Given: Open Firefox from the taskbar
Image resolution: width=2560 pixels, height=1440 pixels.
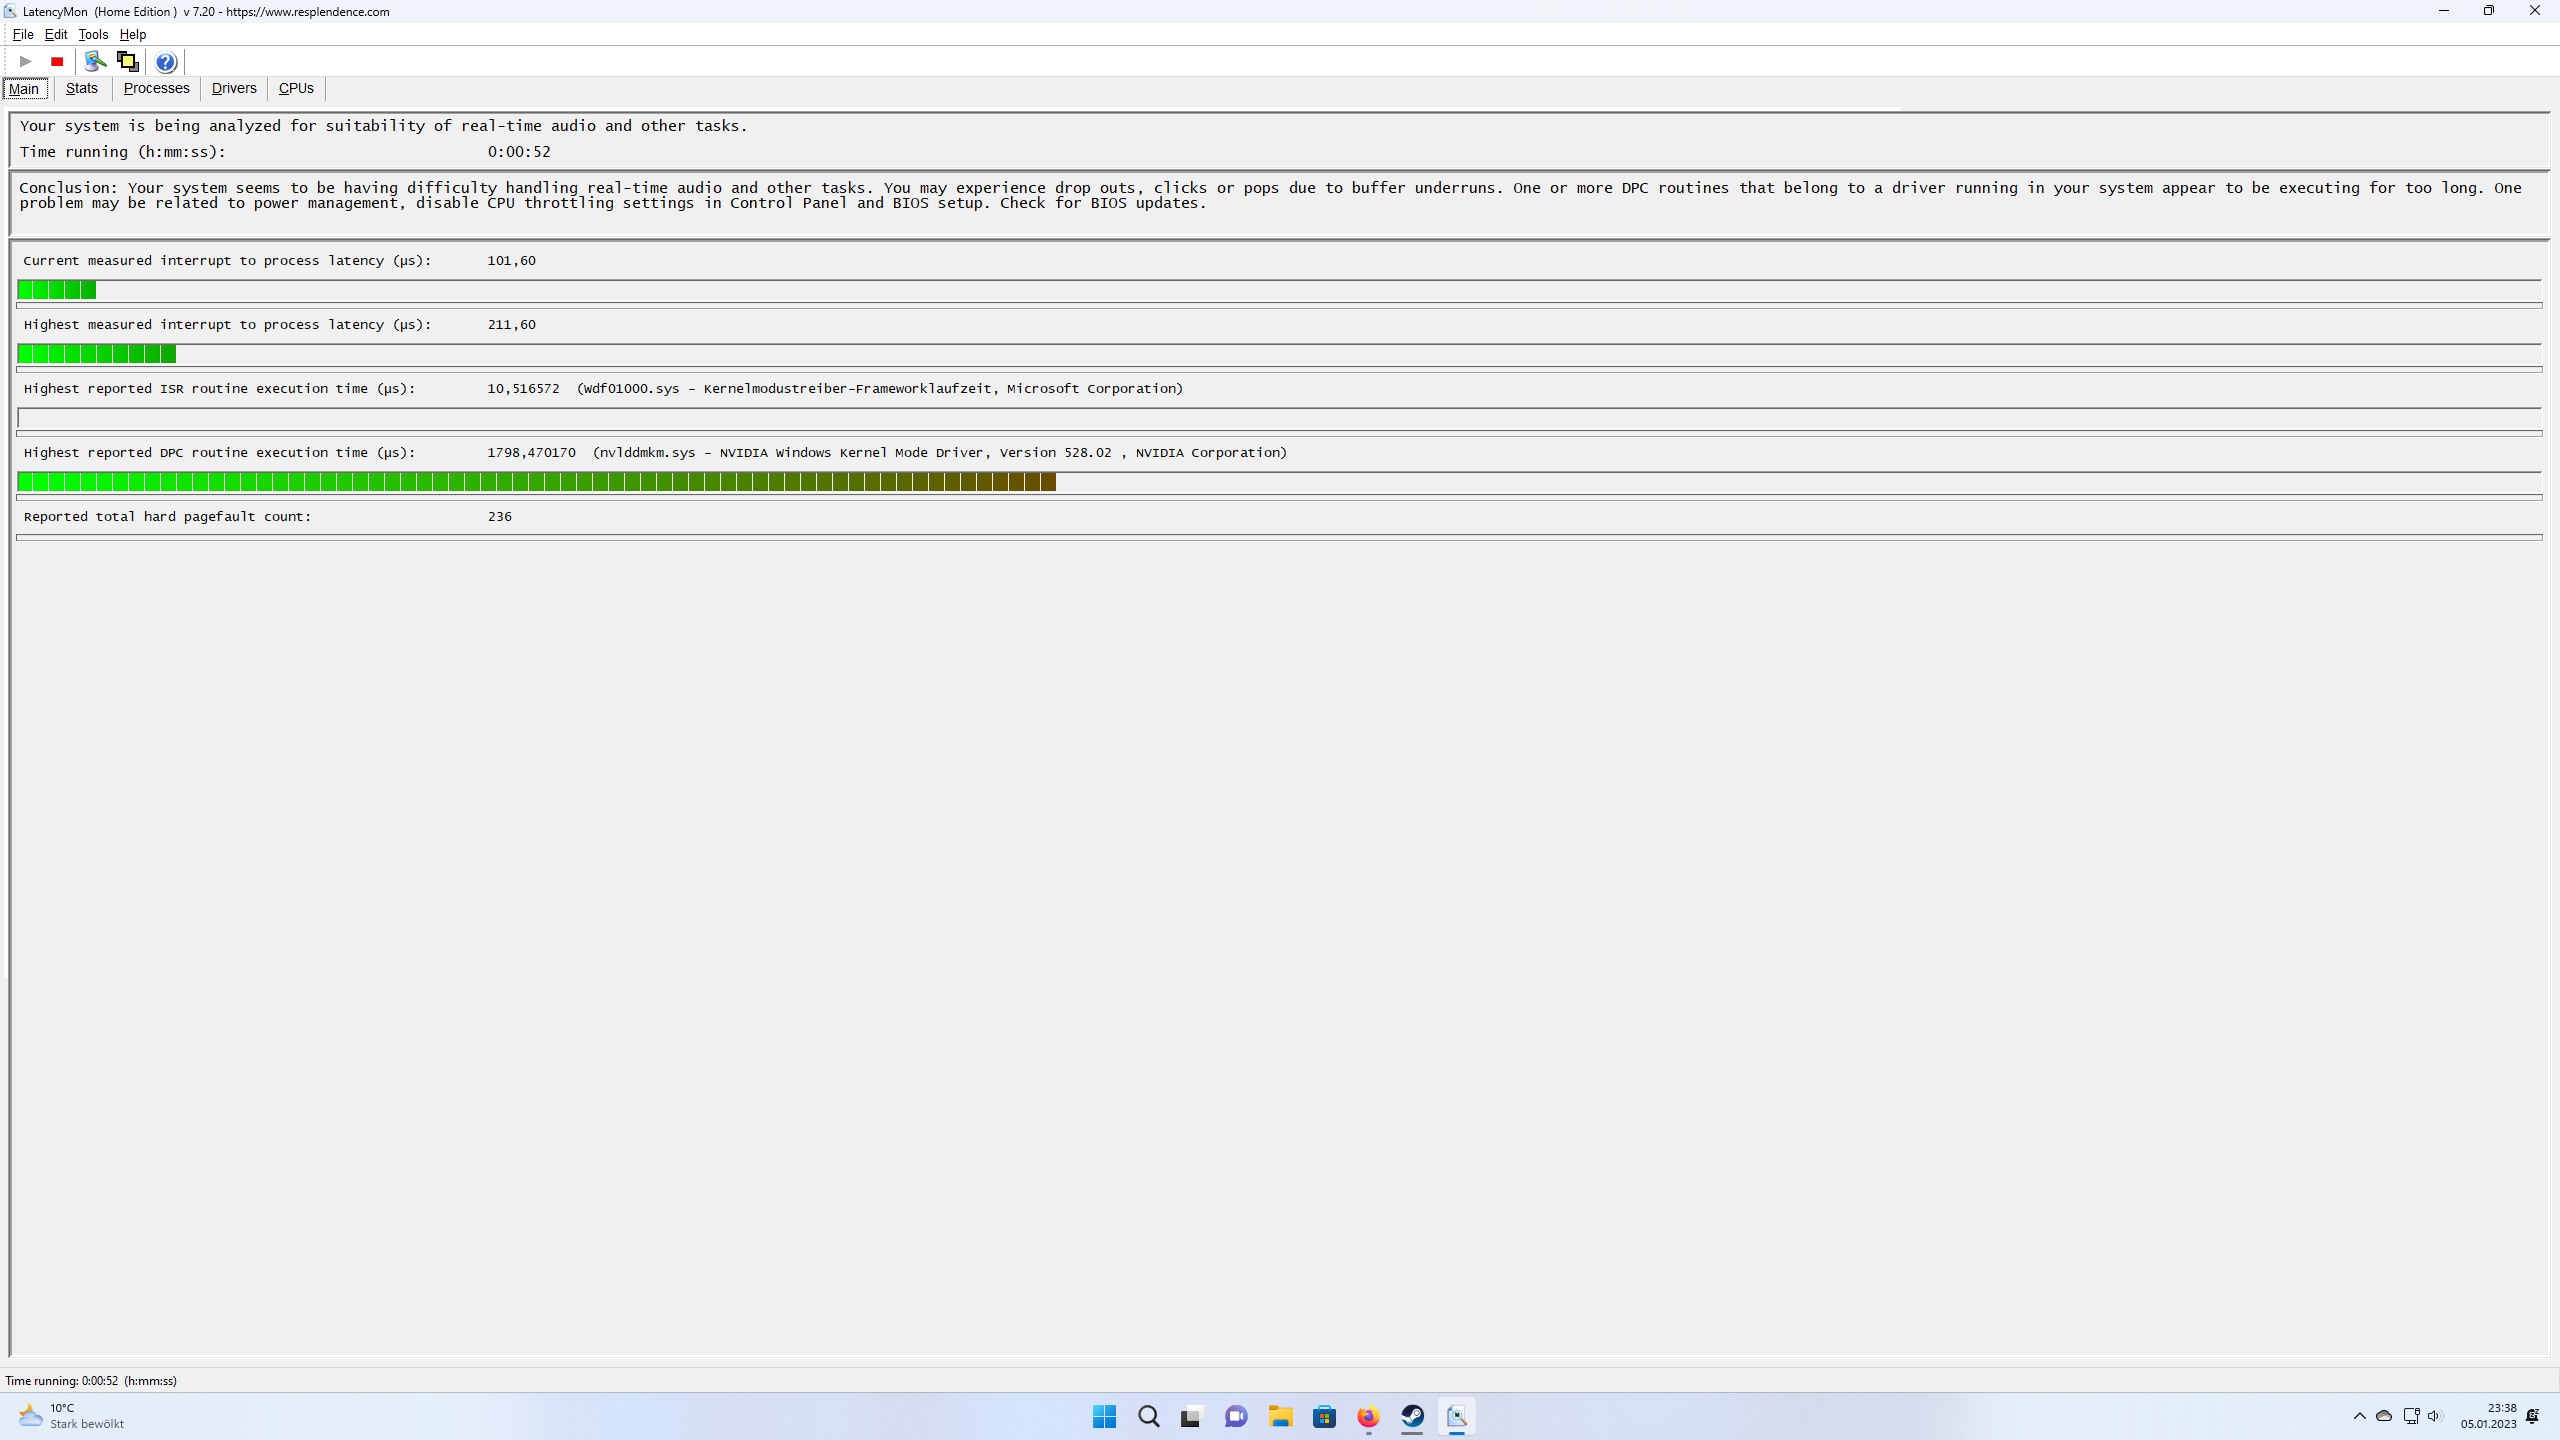Looking at the screenshot, I should 1368,1416.
